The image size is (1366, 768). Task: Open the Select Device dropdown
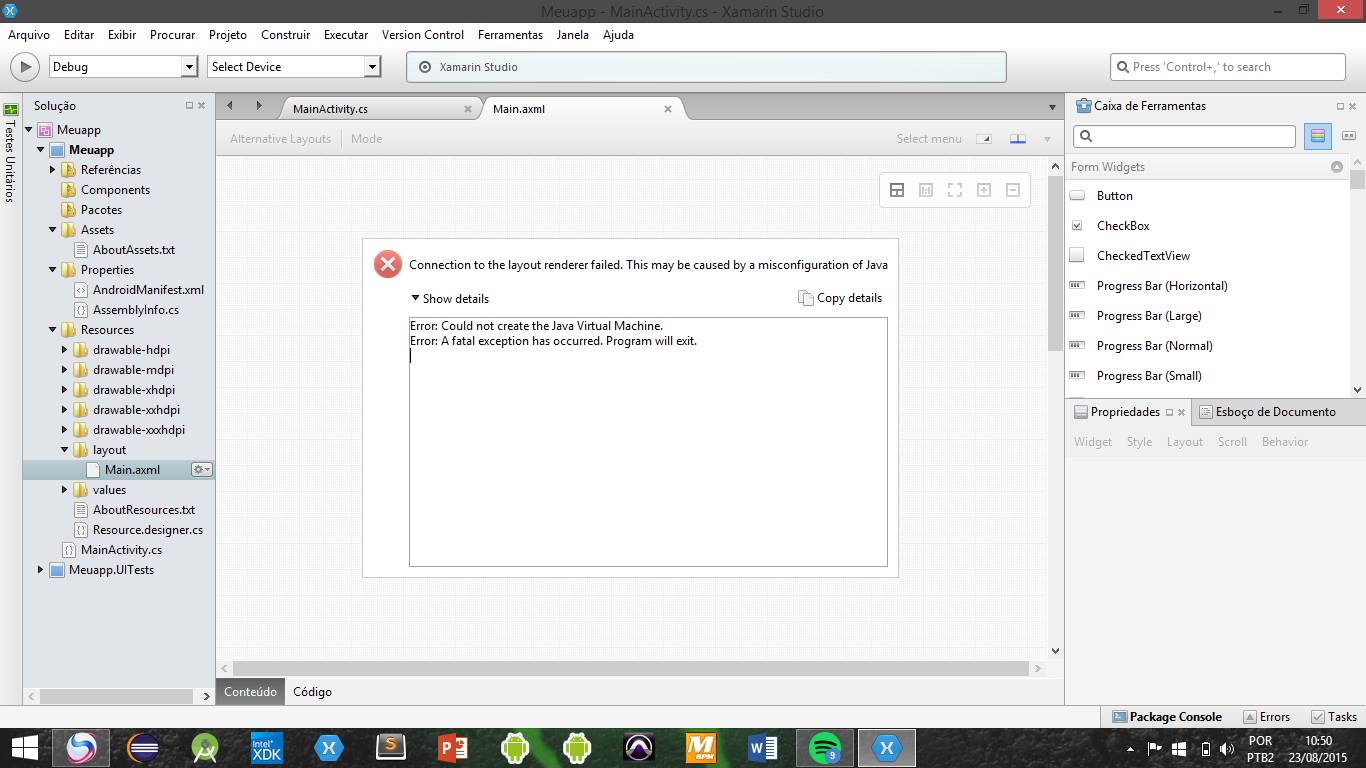(294, 67)
